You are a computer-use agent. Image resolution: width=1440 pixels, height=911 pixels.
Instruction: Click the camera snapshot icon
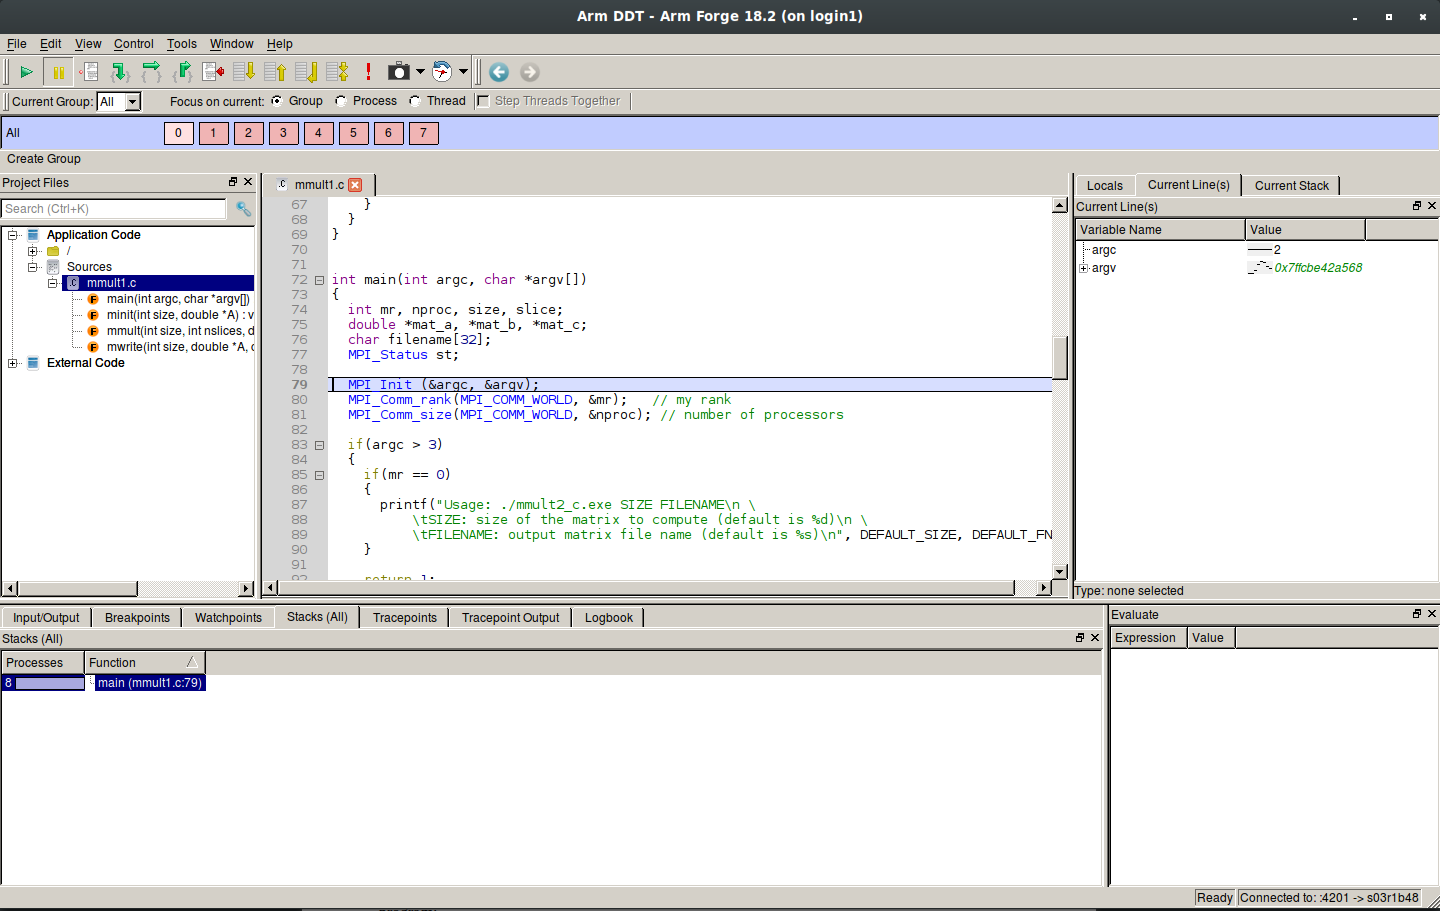(x=399, y=72)
